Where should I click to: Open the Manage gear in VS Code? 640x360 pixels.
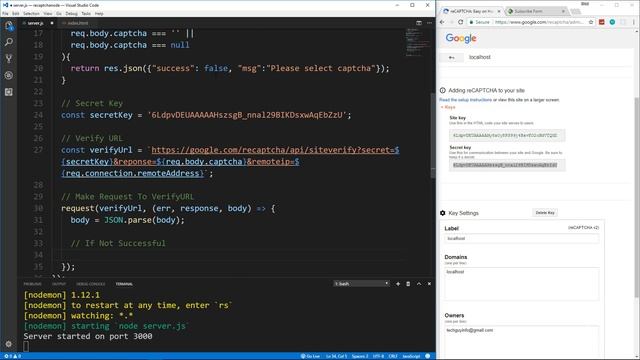9,344
